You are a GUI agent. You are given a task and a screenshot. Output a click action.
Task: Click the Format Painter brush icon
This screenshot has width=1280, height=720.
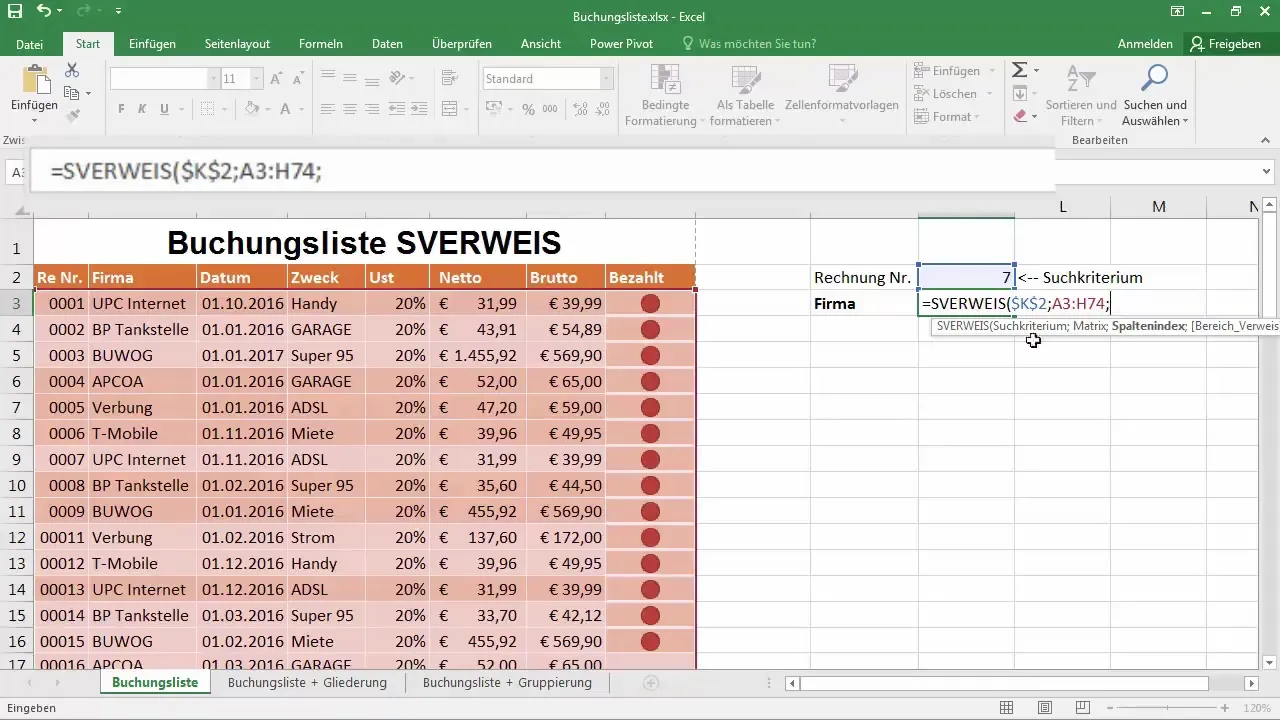72,116
